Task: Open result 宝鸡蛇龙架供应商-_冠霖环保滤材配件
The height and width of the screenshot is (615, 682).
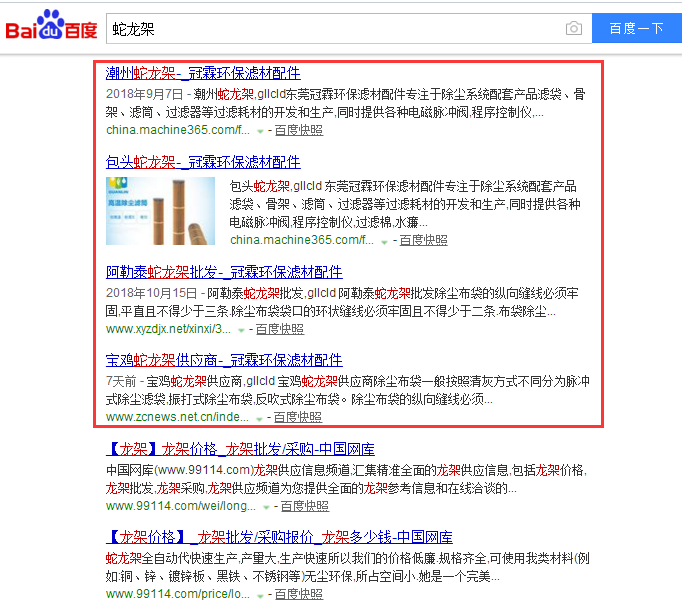Action: click(224, 360)
